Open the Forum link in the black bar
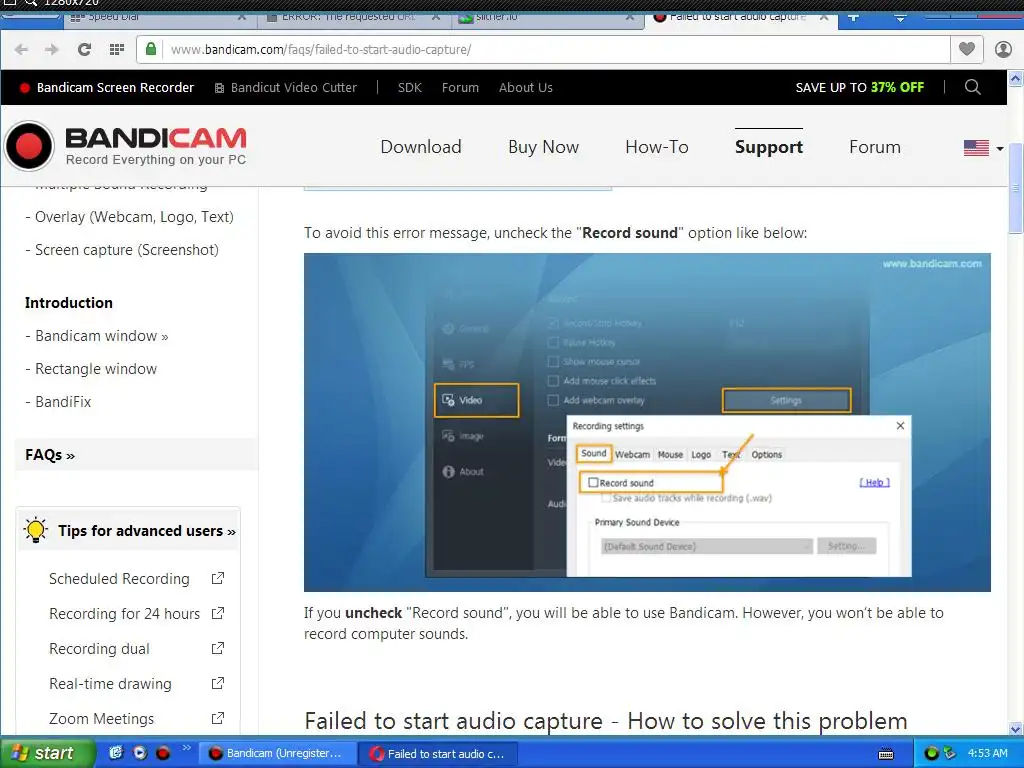Image resolution: width=1024 pixels, height=768 pixels. (x=460, y=88)
